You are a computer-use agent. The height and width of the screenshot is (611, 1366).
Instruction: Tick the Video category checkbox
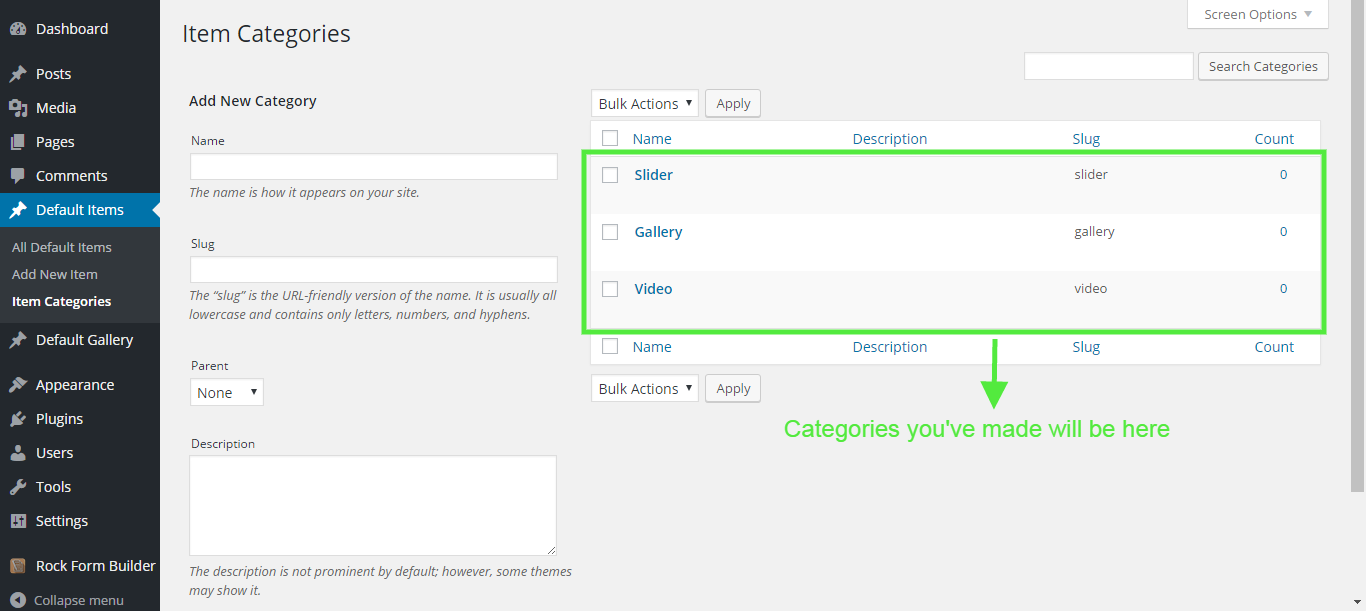610,289
